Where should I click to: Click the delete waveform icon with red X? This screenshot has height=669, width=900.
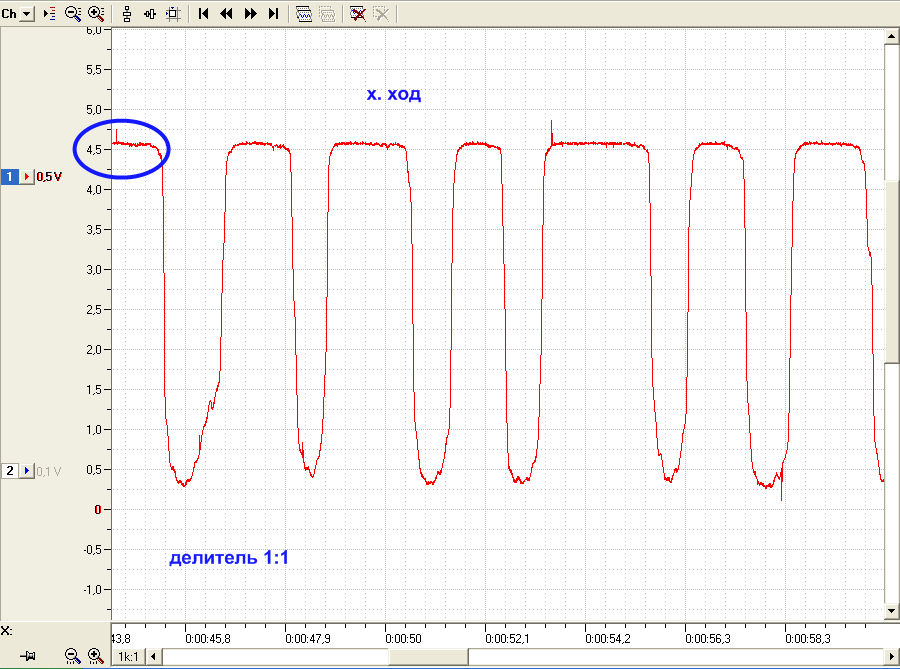(x=358, y=14)
